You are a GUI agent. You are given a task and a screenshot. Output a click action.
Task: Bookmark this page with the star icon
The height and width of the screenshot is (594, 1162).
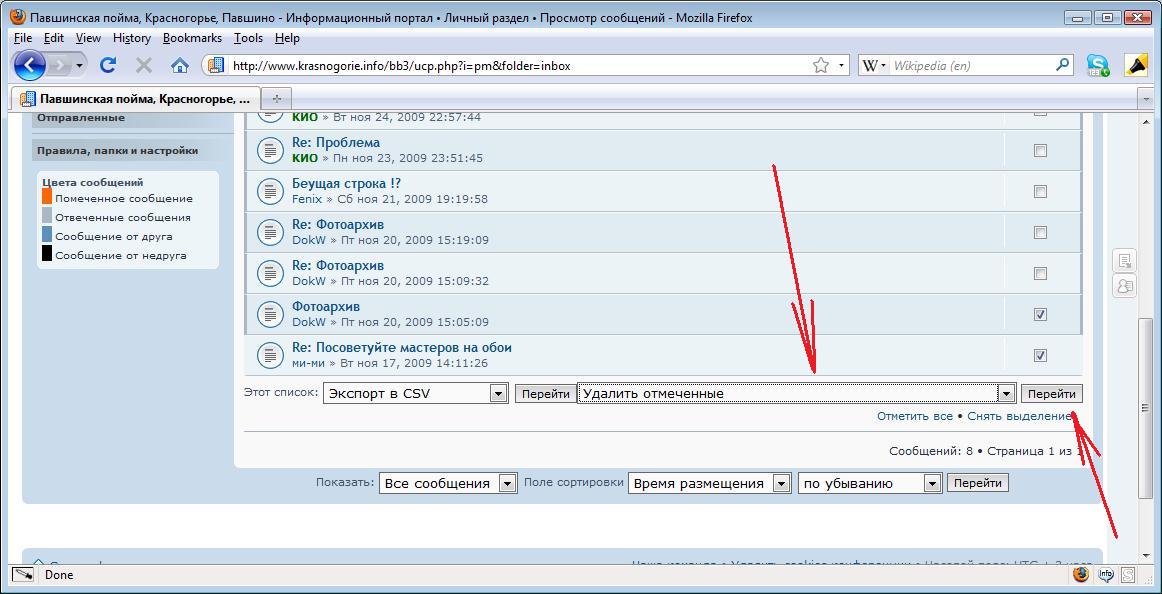(821, 65)
